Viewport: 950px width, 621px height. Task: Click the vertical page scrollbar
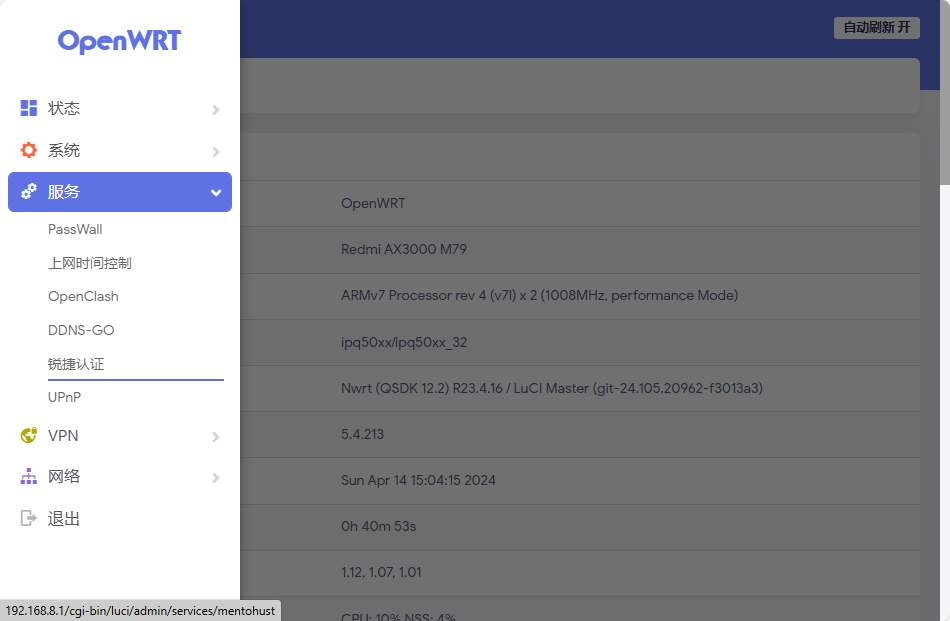point(944,300)
